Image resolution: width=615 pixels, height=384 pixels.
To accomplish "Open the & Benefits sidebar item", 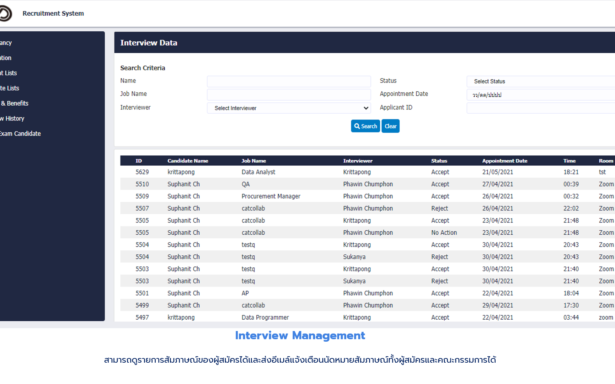I will [x=14, y=103].
